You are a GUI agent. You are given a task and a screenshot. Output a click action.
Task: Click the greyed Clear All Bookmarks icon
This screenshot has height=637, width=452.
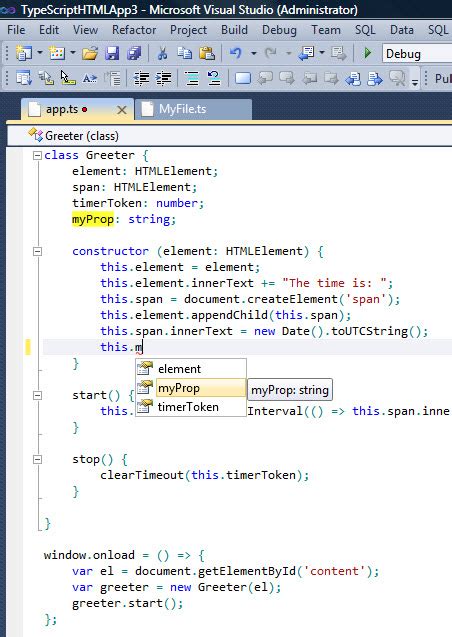click(397, 78)
